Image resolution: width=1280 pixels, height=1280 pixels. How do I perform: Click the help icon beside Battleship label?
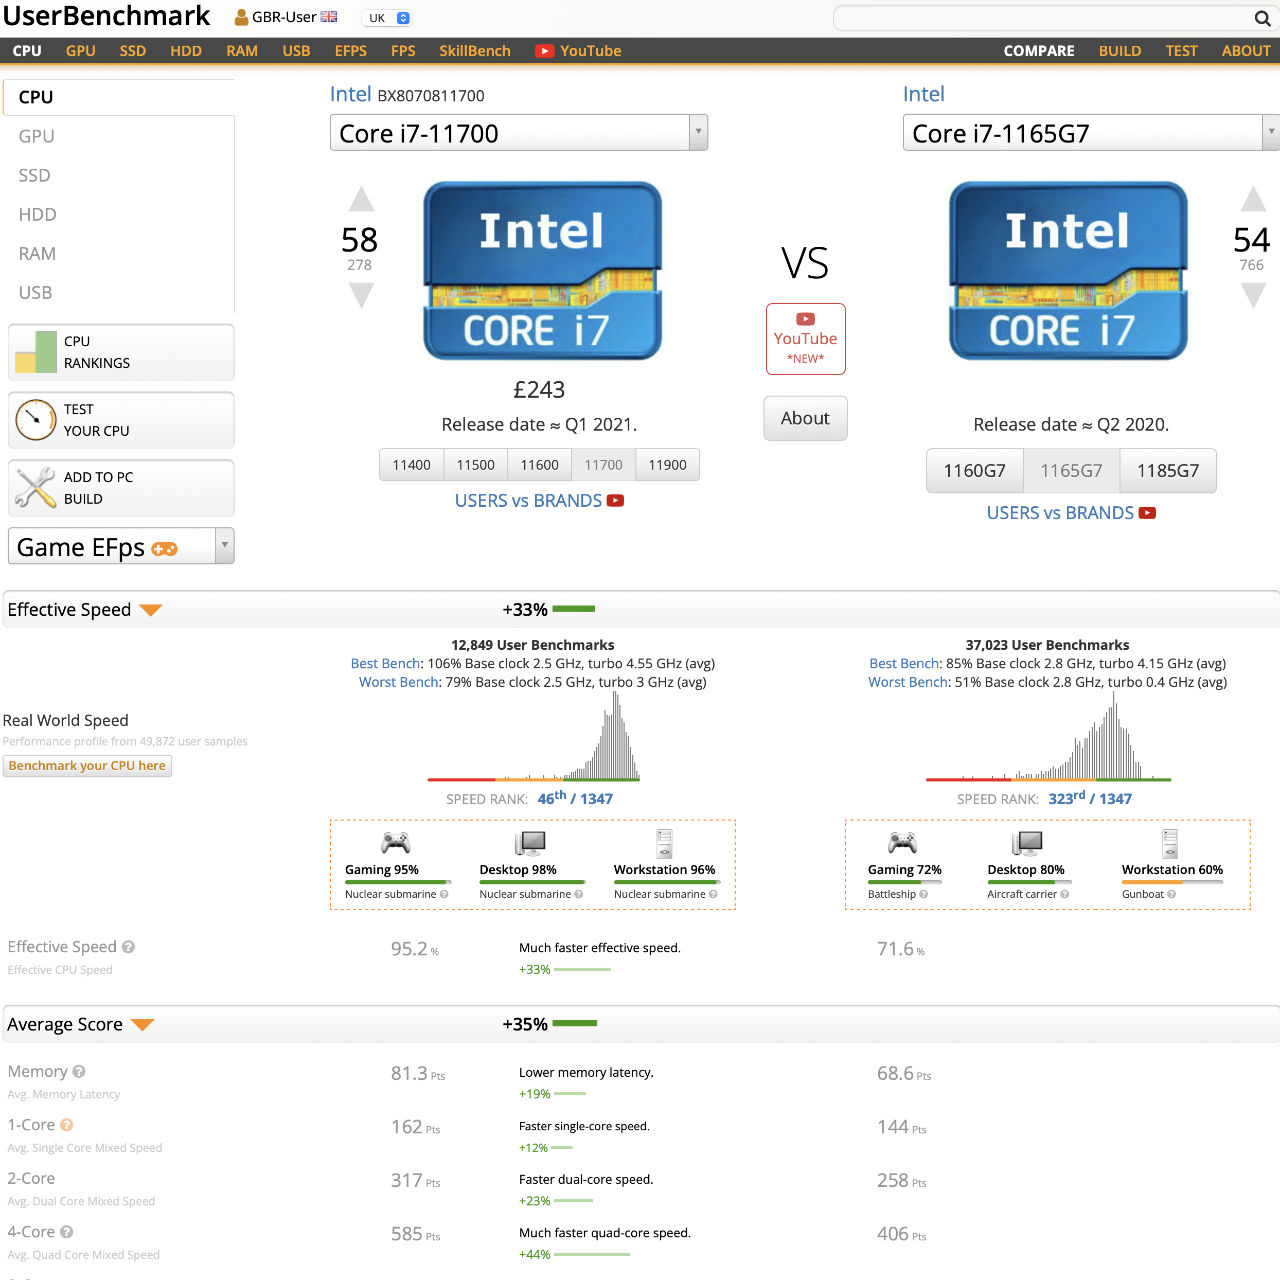(x=923, y=894)
